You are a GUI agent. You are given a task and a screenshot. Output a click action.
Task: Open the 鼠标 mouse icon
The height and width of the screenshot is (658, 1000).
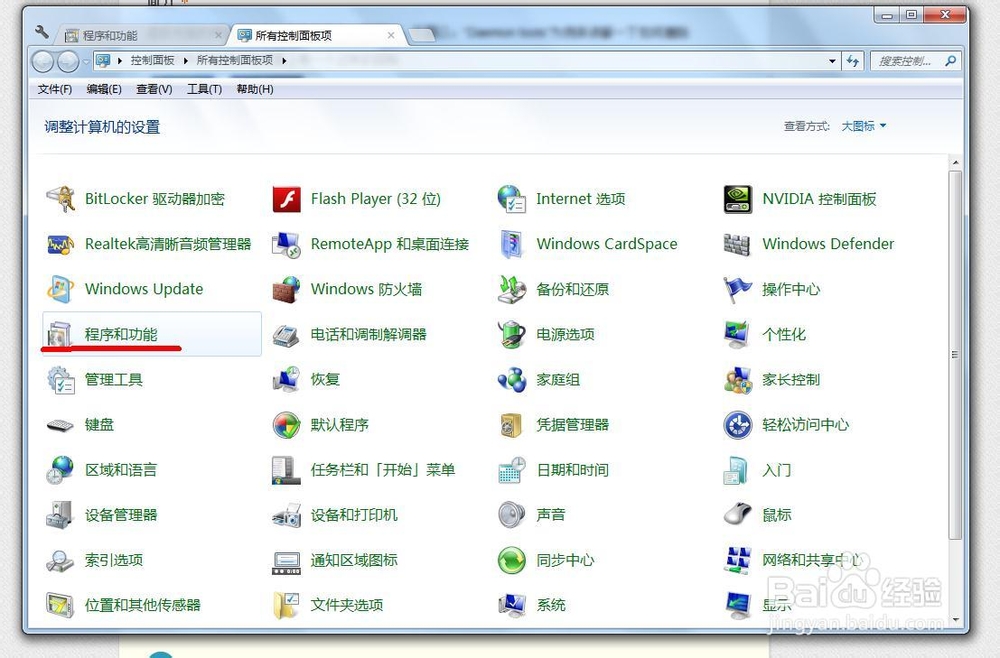pyautogui.click(x=738, y=514)
